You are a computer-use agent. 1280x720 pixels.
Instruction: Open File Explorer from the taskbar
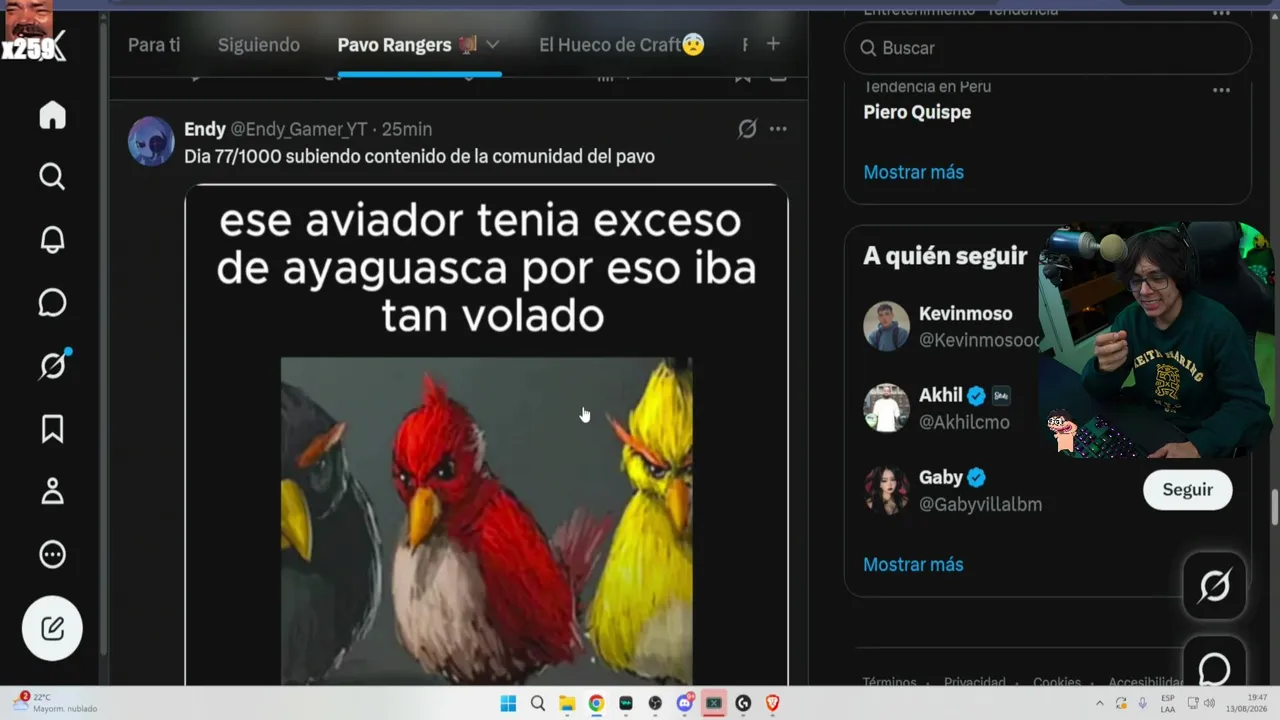[566, 703]
